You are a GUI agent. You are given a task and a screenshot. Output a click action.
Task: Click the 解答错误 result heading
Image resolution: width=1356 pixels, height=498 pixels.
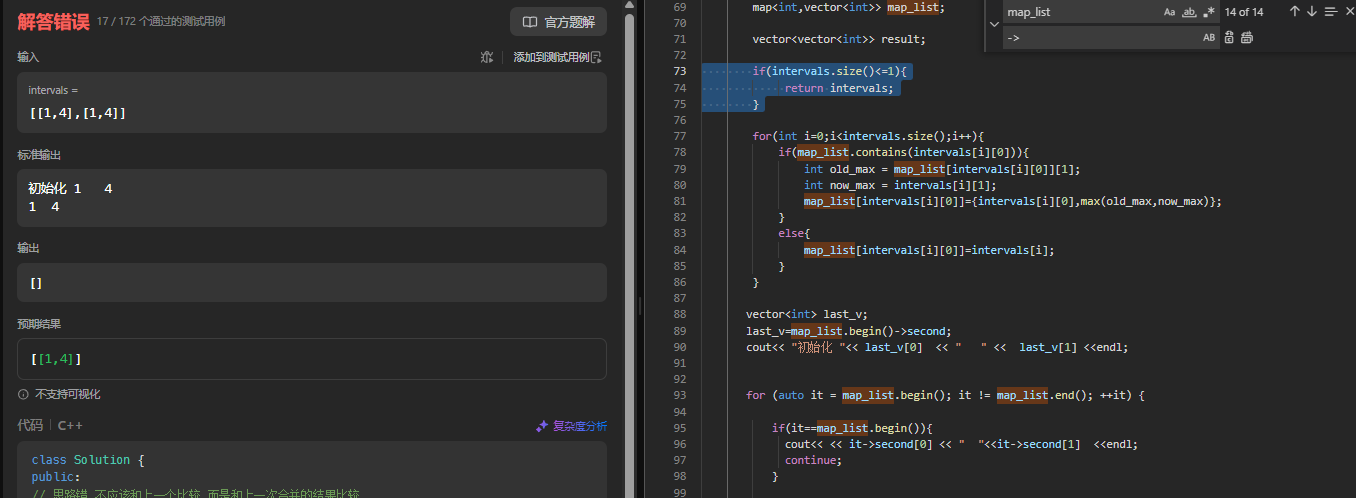point(53,21)
